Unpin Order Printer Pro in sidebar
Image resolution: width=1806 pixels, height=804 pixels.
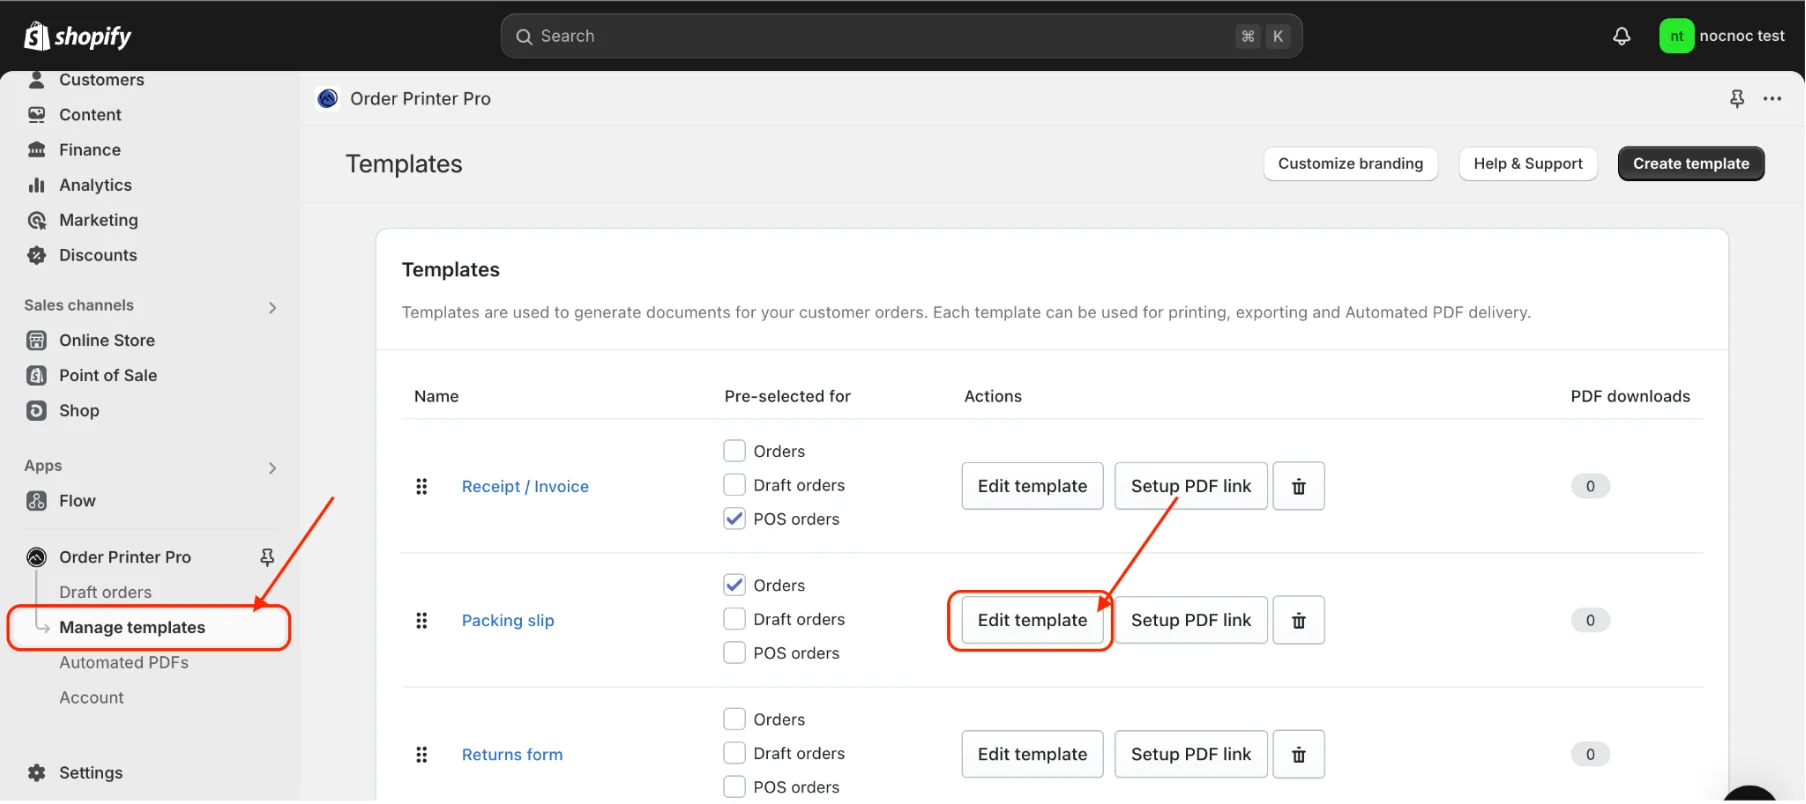coord(267,557)
